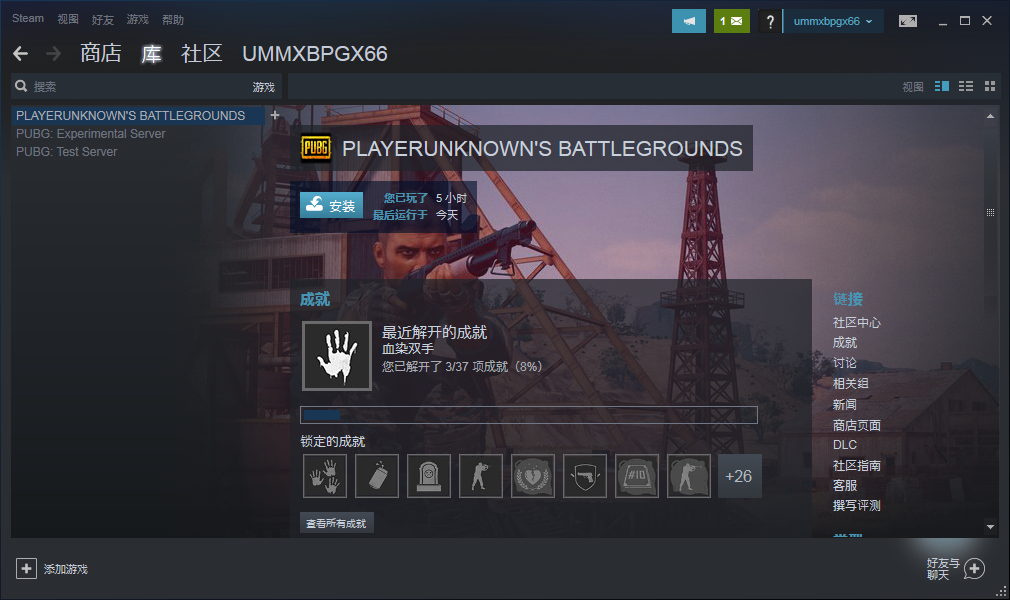This screenshot has height=600, width=1010.
Task: Click 添加游戏 label
Action: coord(66,569)
